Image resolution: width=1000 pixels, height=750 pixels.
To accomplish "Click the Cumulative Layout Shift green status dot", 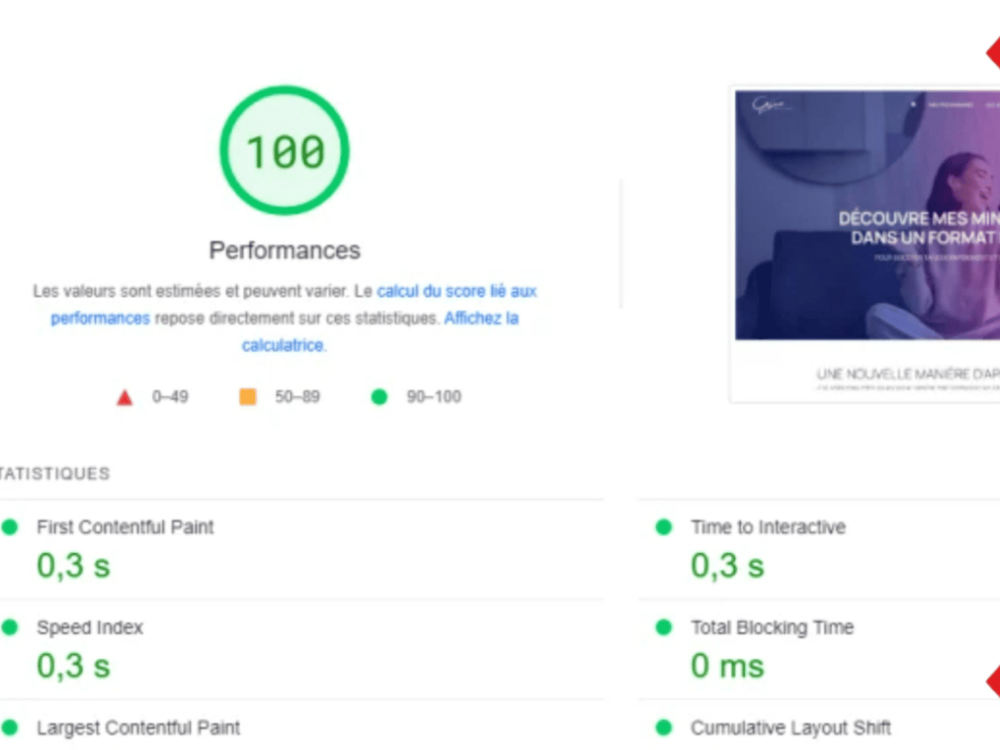I will coord(664,728).
